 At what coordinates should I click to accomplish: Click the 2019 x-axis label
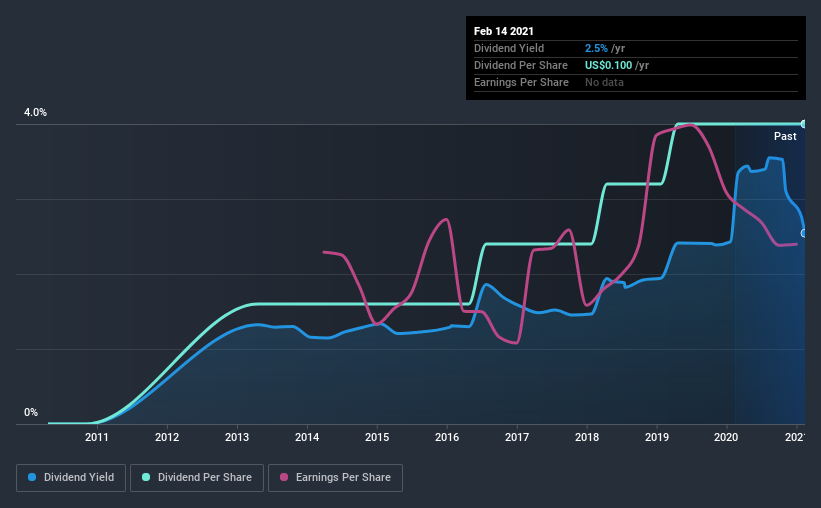pyautogui.click(x=657, y=437)
